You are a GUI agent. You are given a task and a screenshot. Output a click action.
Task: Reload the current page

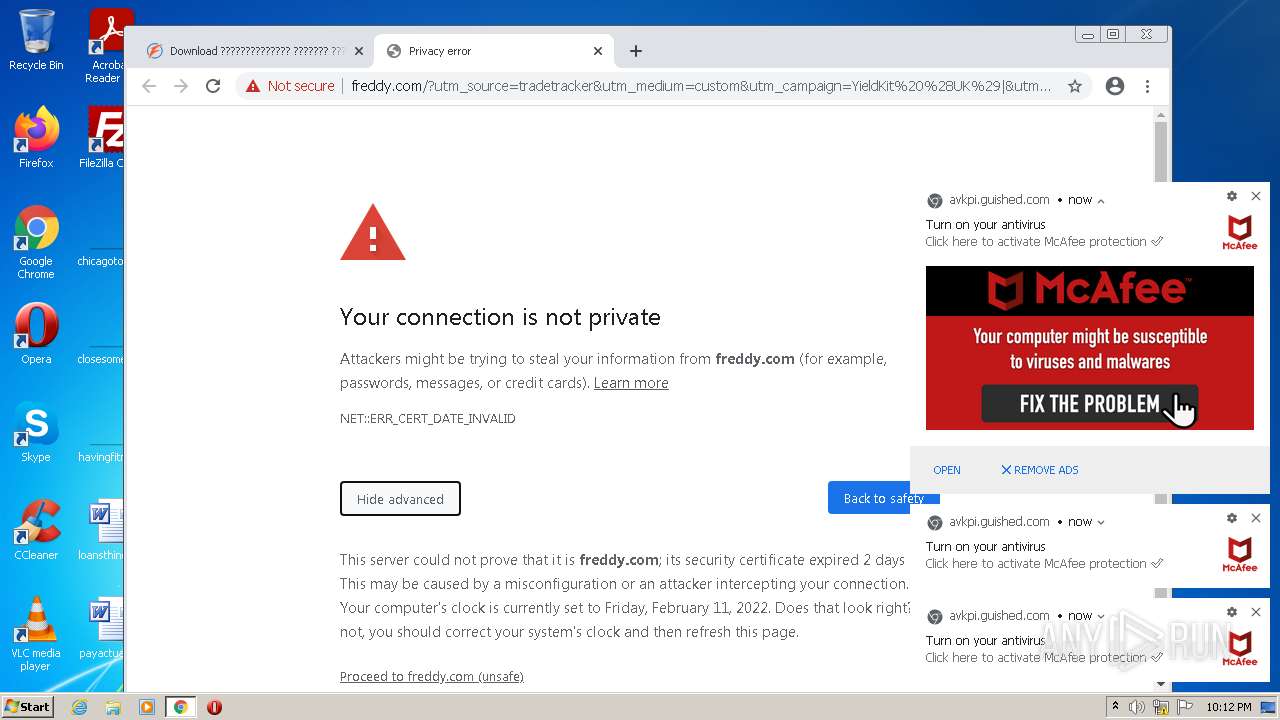(x=213, y=86)
